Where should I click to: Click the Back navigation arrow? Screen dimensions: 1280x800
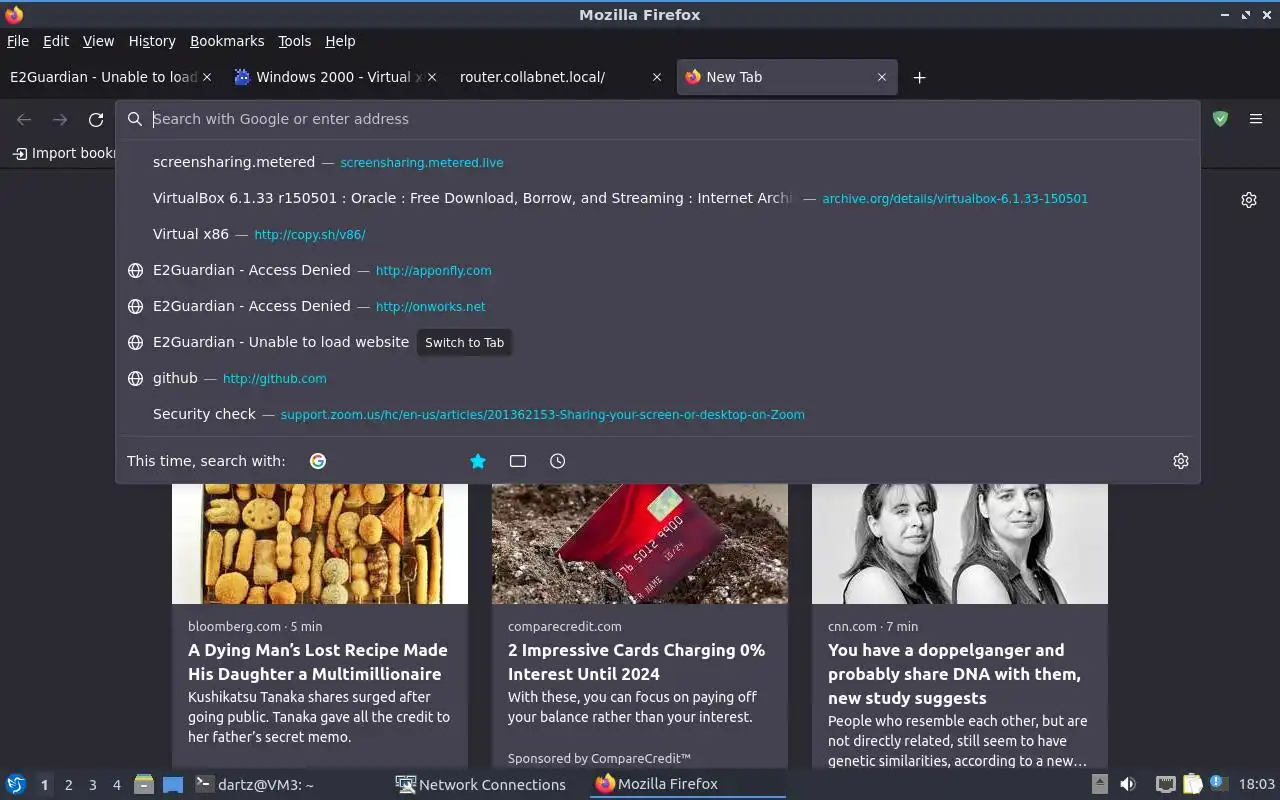pyautogui.click(x=24, y=119)
